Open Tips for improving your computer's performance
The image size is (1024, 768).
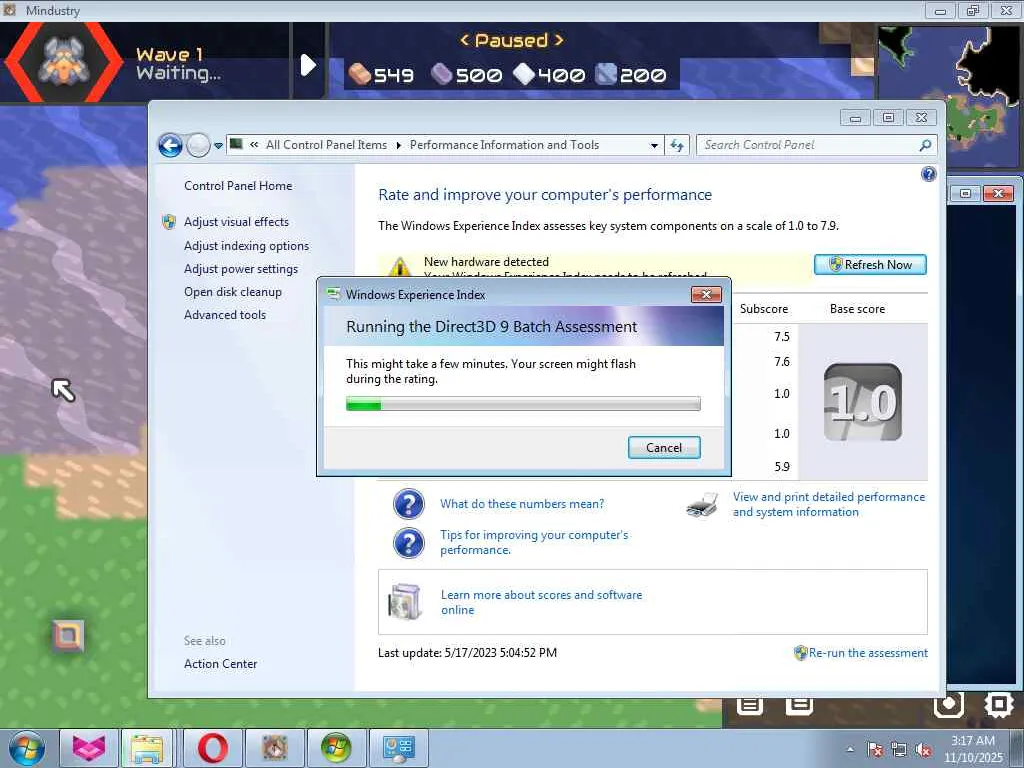tap(534, 542)
